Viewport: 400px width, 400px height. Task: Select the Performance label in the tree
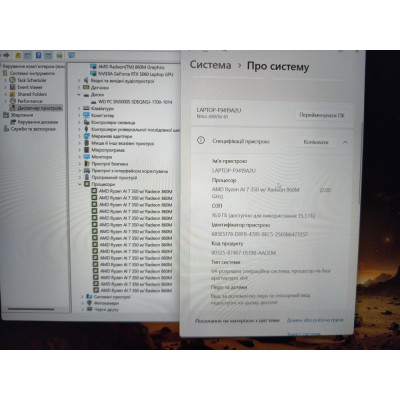pyautogui.click(x=30, y=101)
